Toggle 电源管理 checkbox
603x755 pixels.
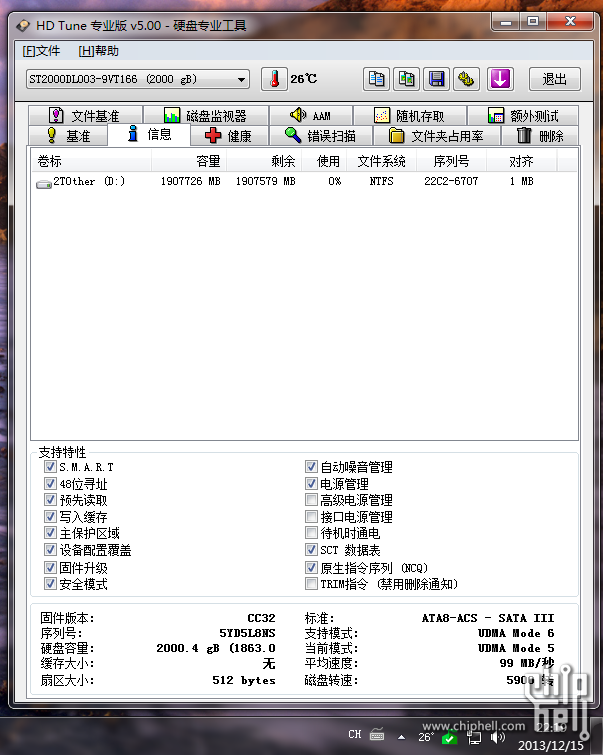[311, 483]
